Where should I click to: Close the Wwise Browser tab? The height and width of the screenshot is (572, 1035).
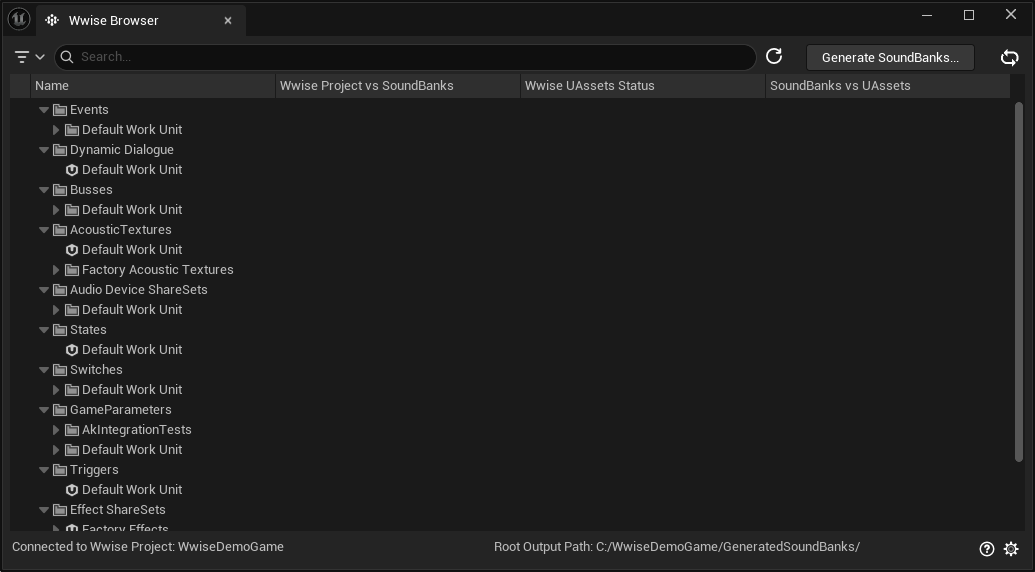(x=228, y=20)
